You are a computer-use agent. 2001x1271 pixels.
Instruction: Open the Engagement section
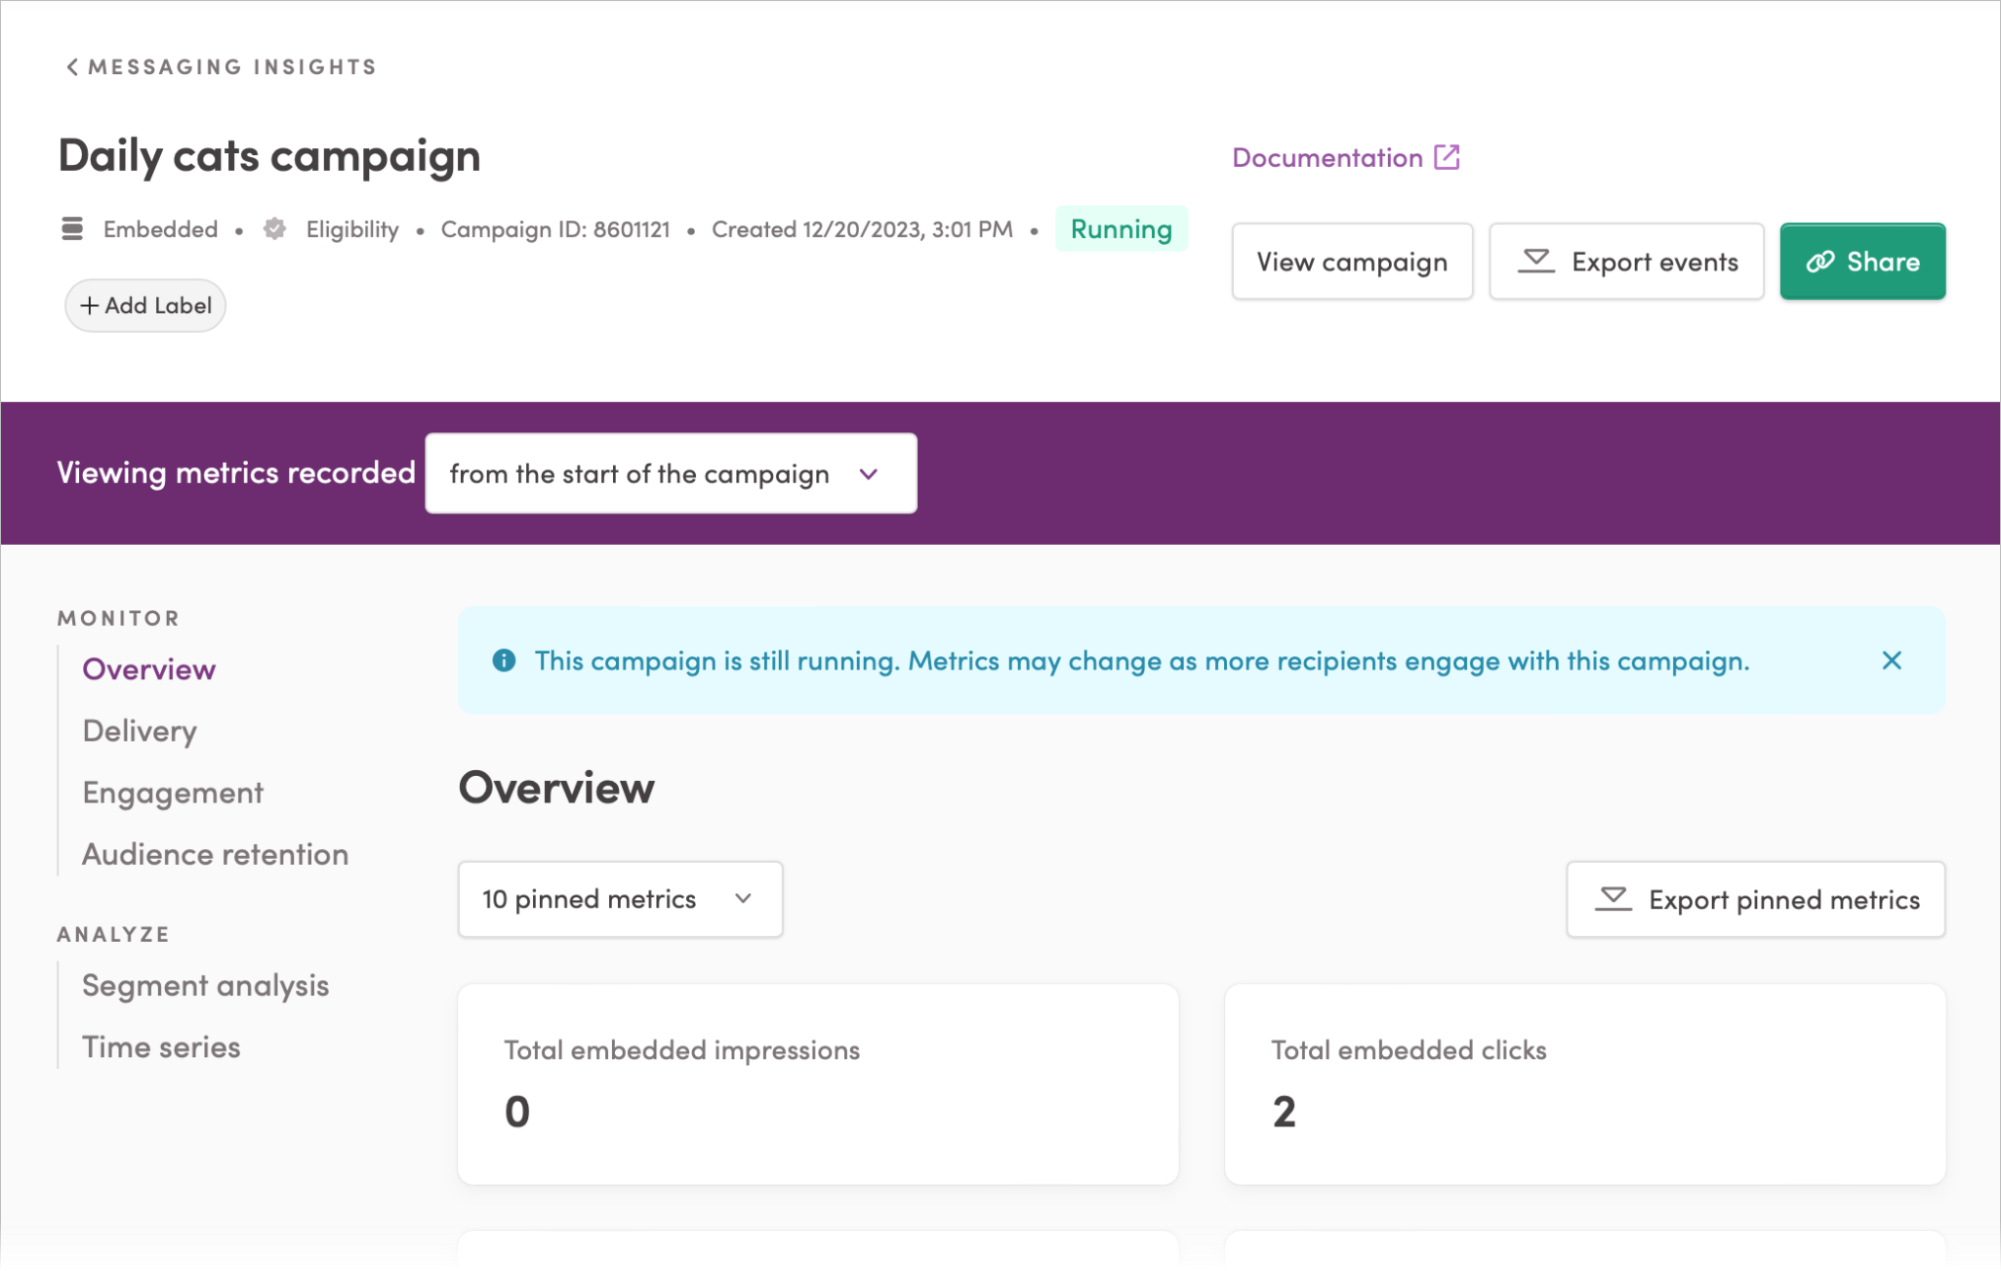pyautogui.click(x=173, y=793)
